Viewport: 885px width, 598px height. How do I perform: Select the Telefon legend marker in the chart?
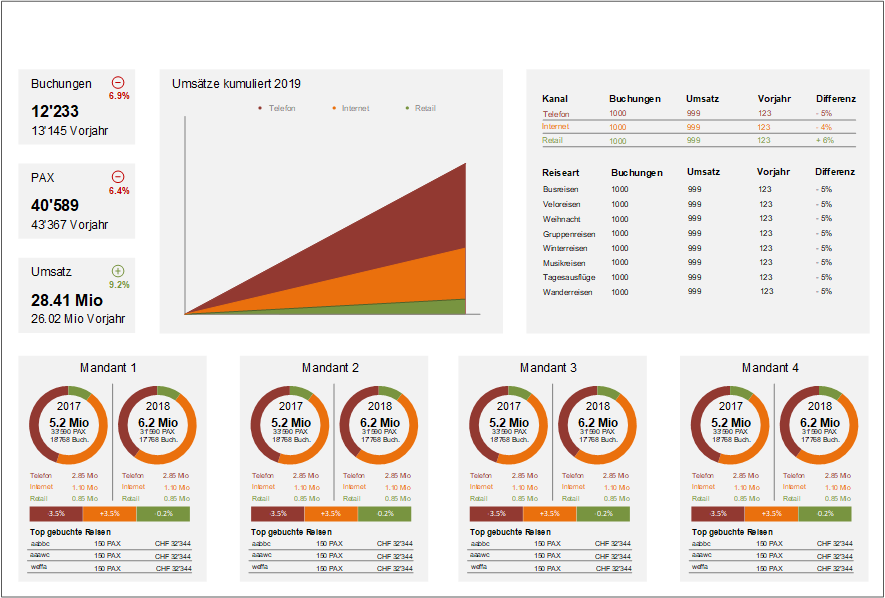coord(260,108)
